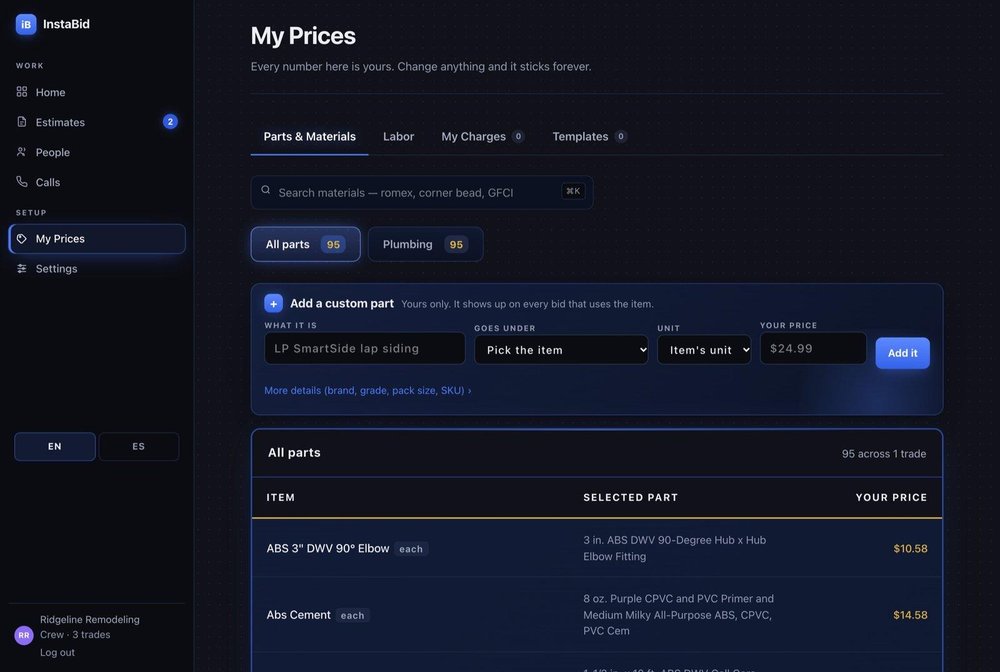Open Estimates in the sidebar
Image resolution: width=1000 pixels, height=672 pixels.
tap(97, 122)
